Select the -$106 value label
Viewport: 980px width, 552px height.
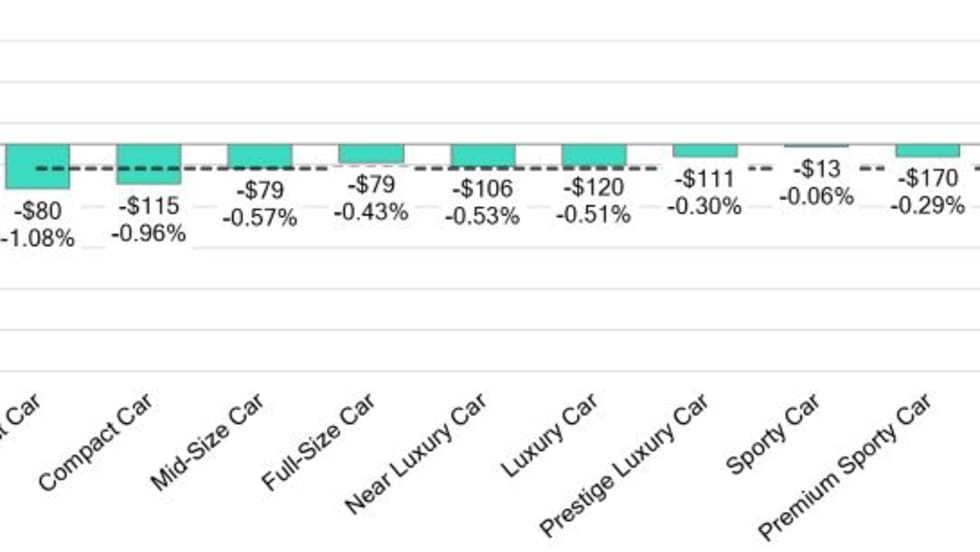[x=483, y=189]
